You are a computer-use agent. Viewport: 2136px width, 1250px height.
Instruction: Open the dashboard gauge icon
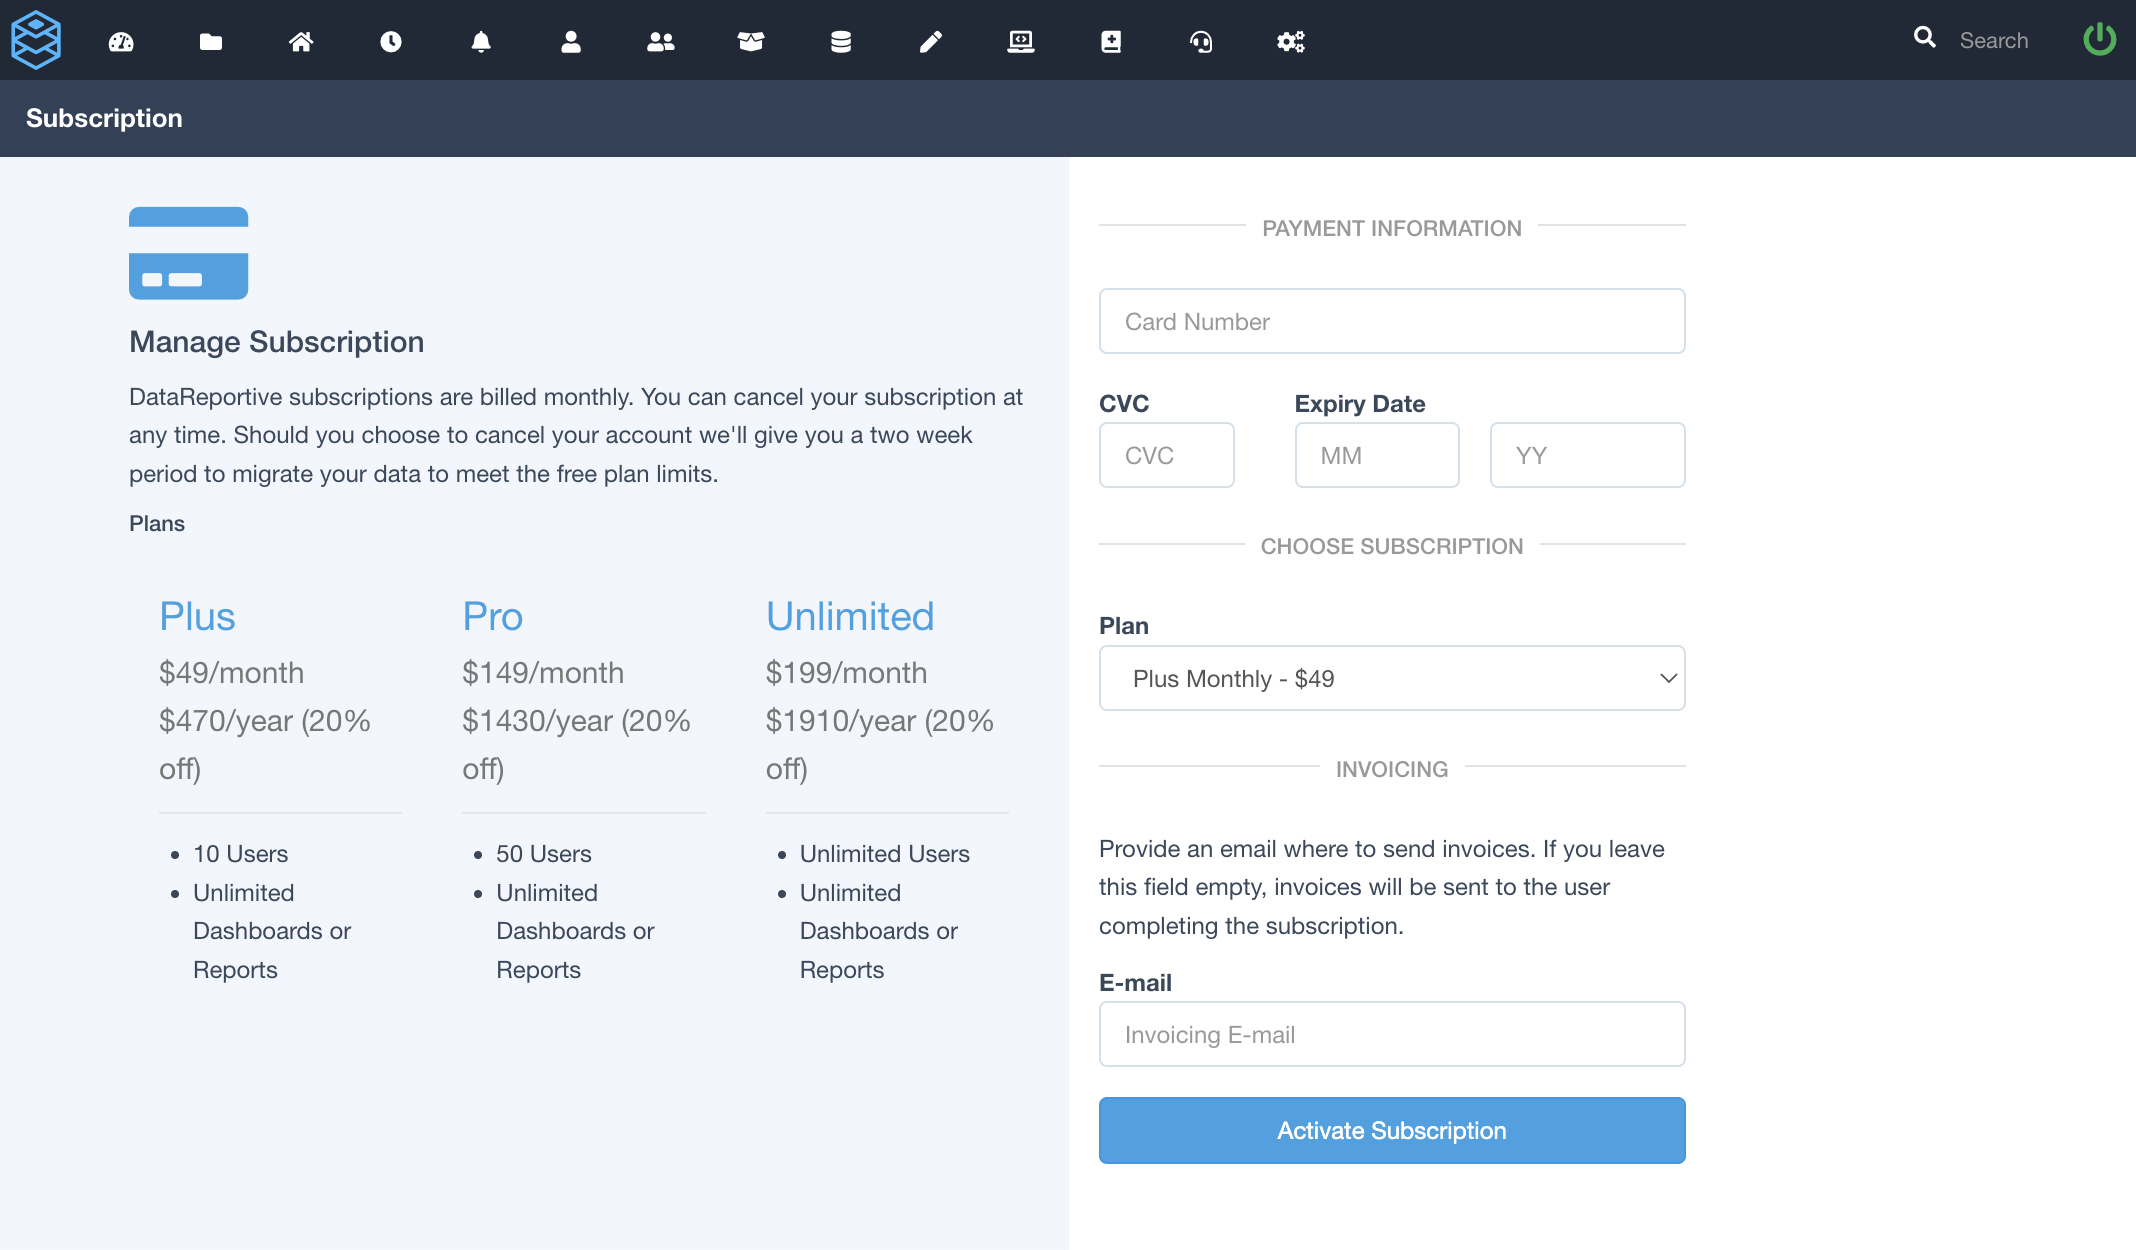click(x=121, y=41)
